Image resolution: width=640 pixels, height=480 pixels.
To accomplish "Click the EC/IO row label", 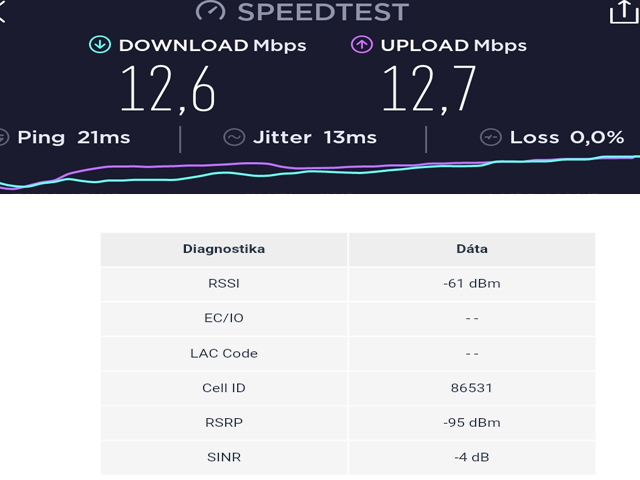I will (224, 318).
